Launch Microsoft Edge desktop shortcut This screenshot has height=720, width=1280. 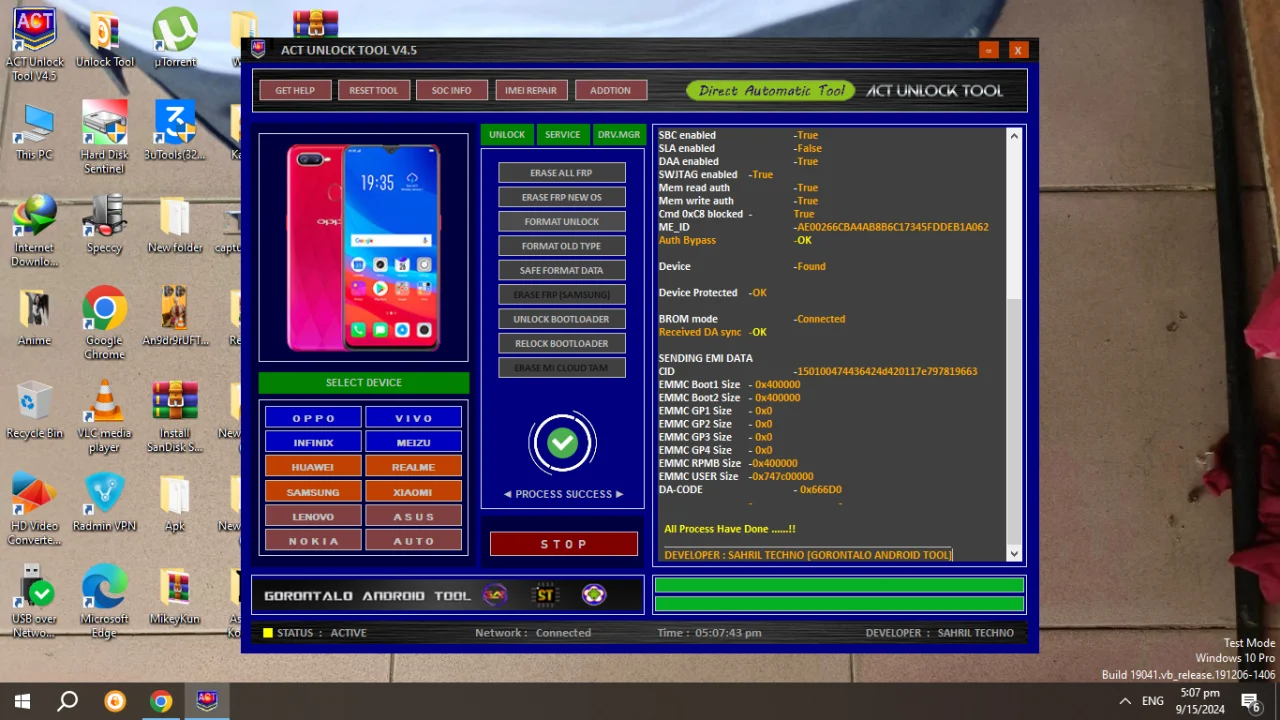[x=105, y=602]
